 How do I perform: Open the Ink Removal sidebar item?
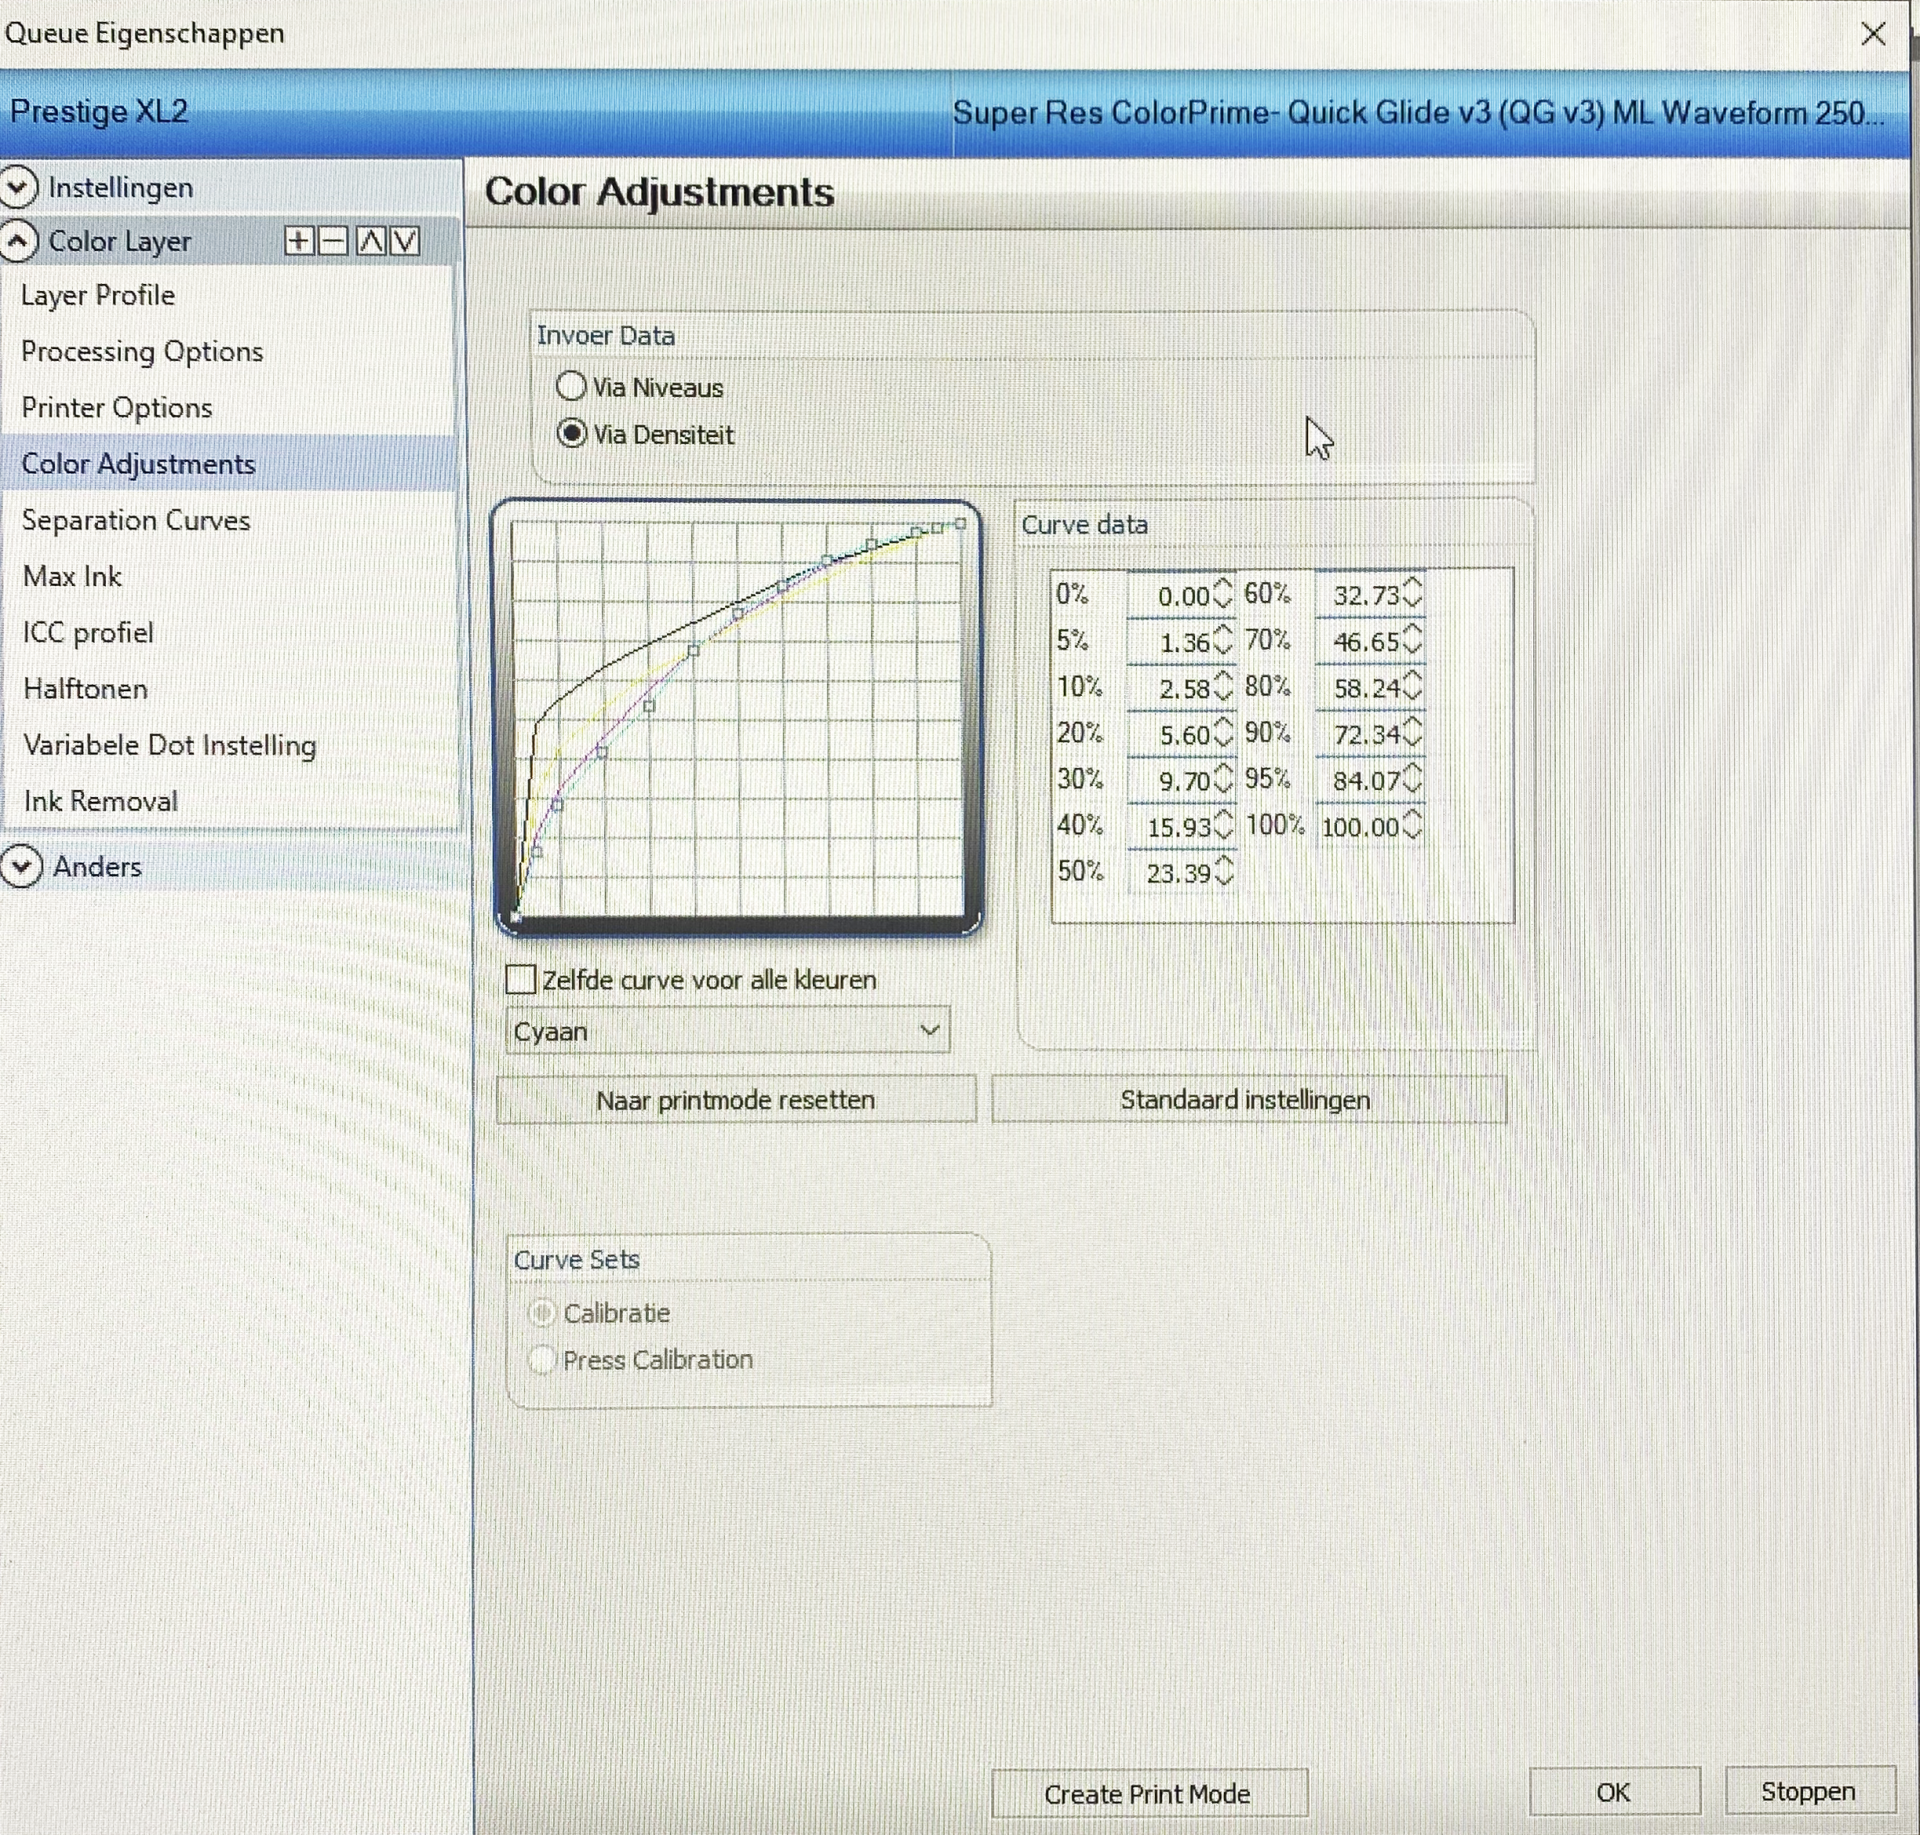[100, 801]
